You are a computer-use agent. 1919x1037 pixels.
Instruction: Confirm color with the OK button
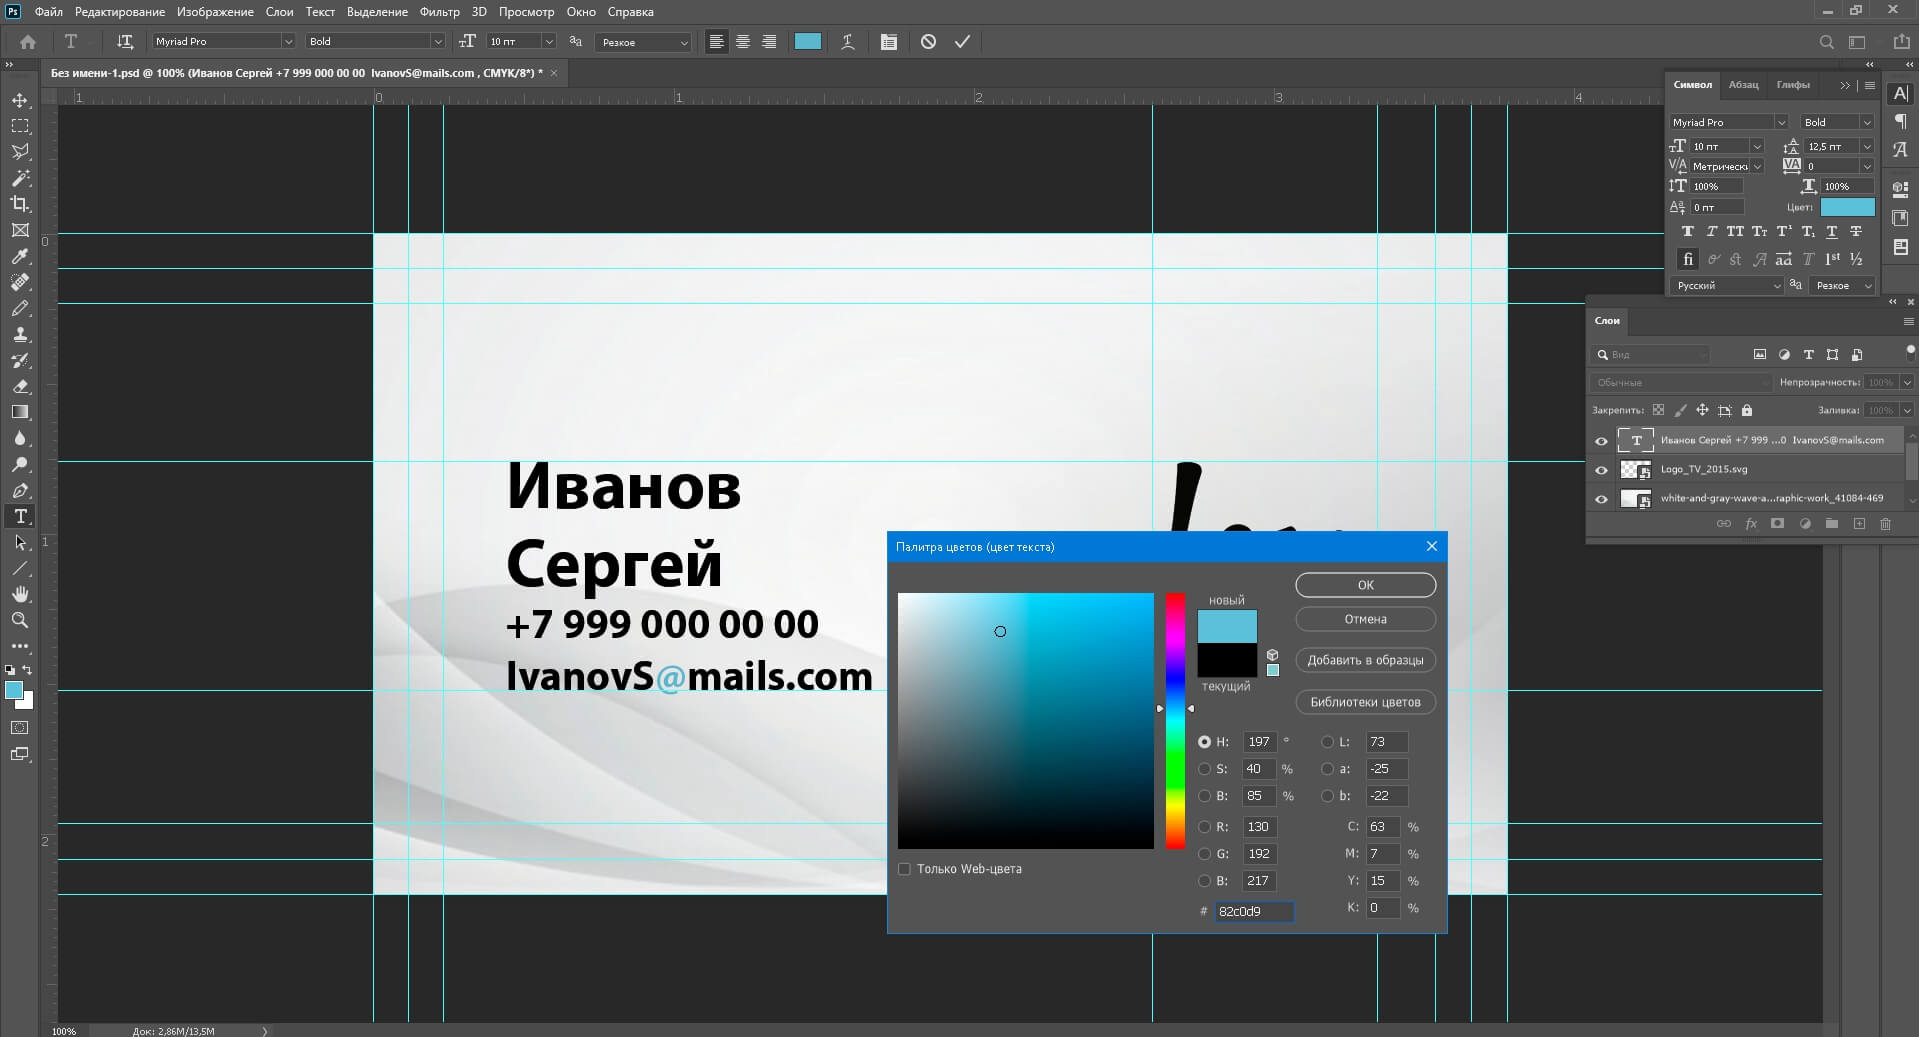click(1365, 585)
